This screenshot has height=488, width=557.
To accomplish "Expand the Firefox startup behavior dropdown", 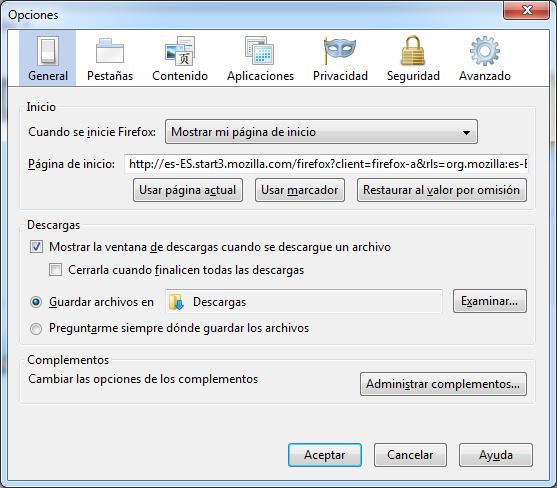I will coord(321,132).
